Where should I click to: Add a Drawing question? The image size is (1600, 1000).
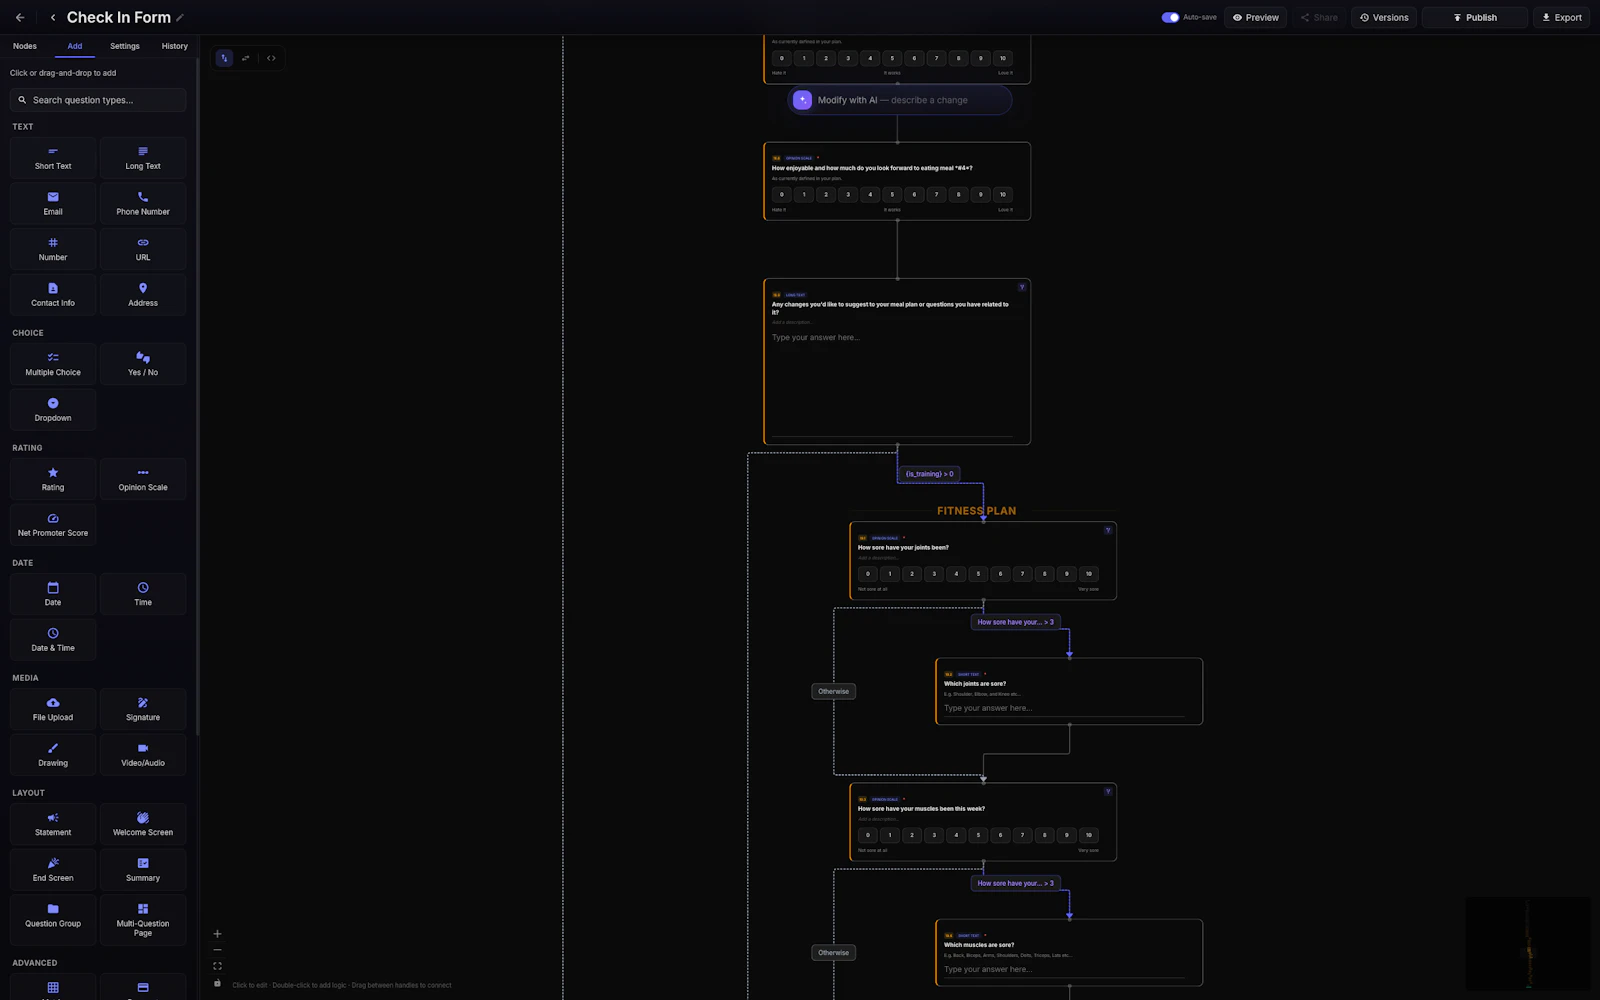(x=53, y=754)
